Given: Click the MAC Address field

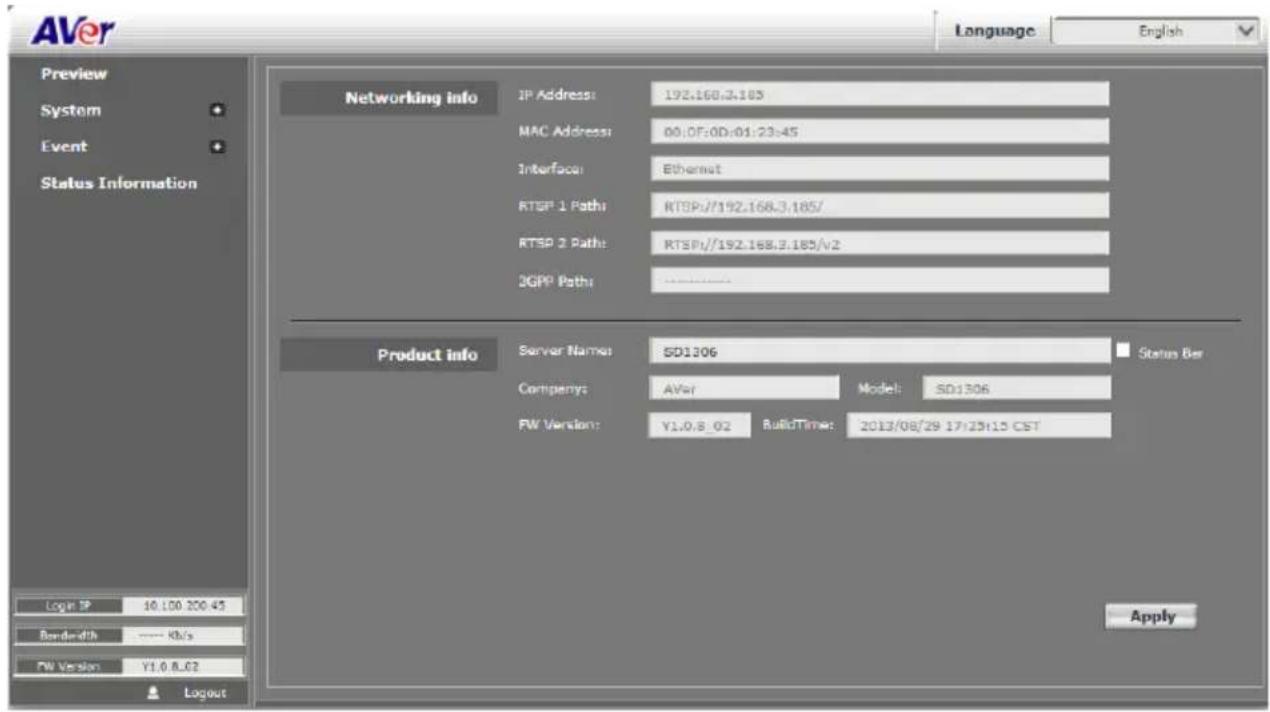Looking at the screenshot, I should click(x=880, y=132).
